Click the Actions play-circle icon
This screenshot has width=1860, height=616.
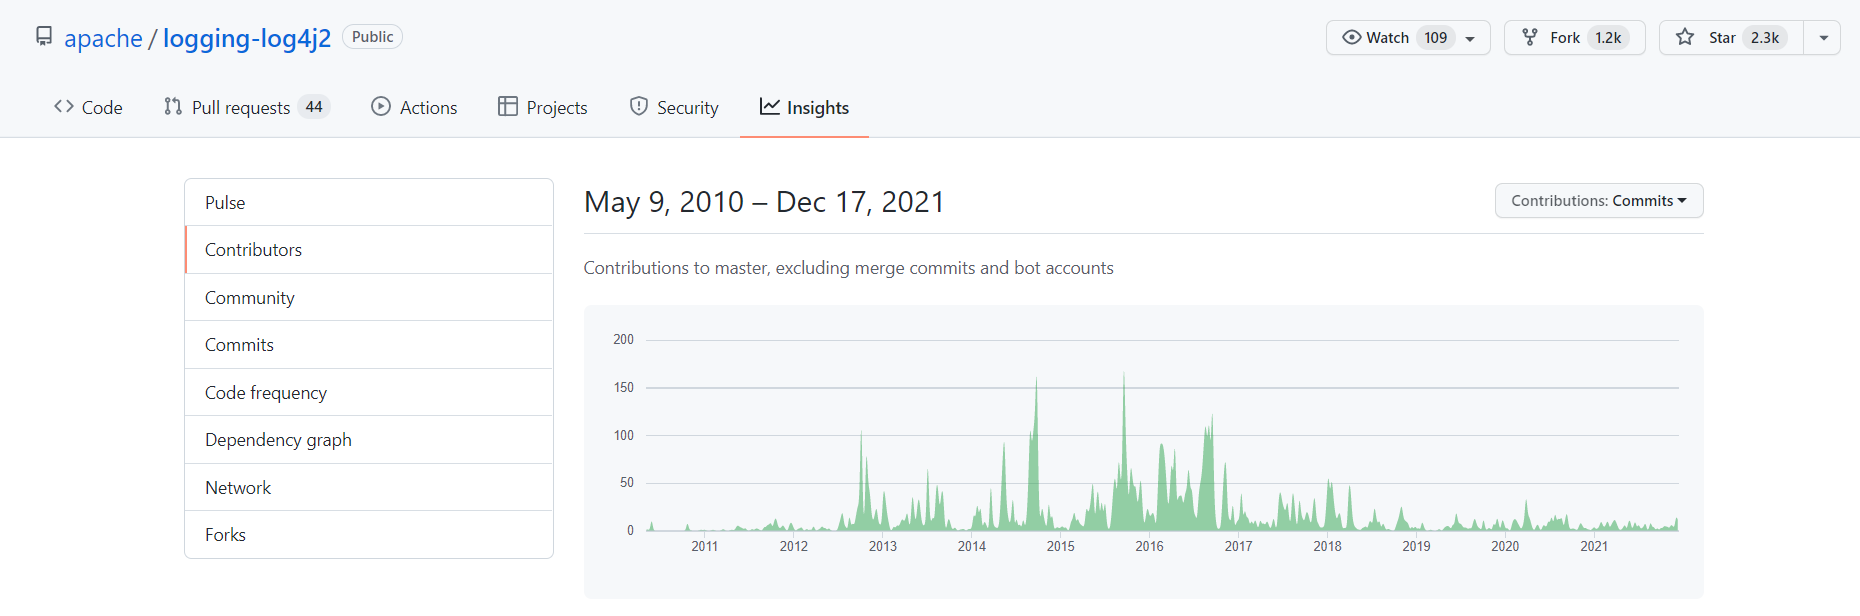(381, 106)
